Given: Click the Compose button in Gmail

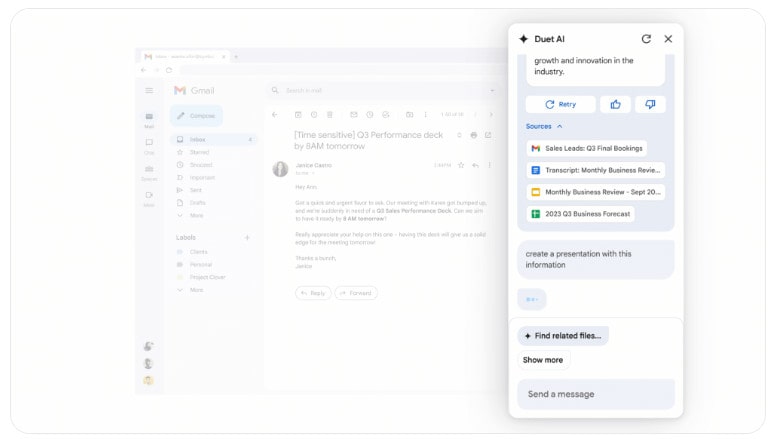Looking at the screenshot, I should (x=196, y=116).
